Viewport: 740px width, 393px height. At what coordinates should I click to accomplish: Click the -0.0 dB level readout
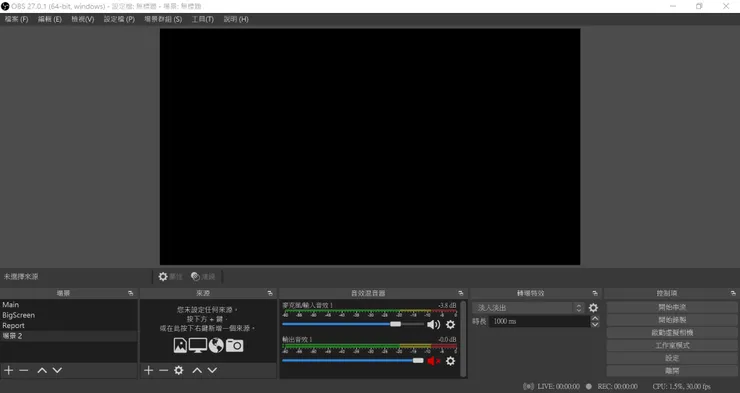pyautogui.click(x=447, y=340)
